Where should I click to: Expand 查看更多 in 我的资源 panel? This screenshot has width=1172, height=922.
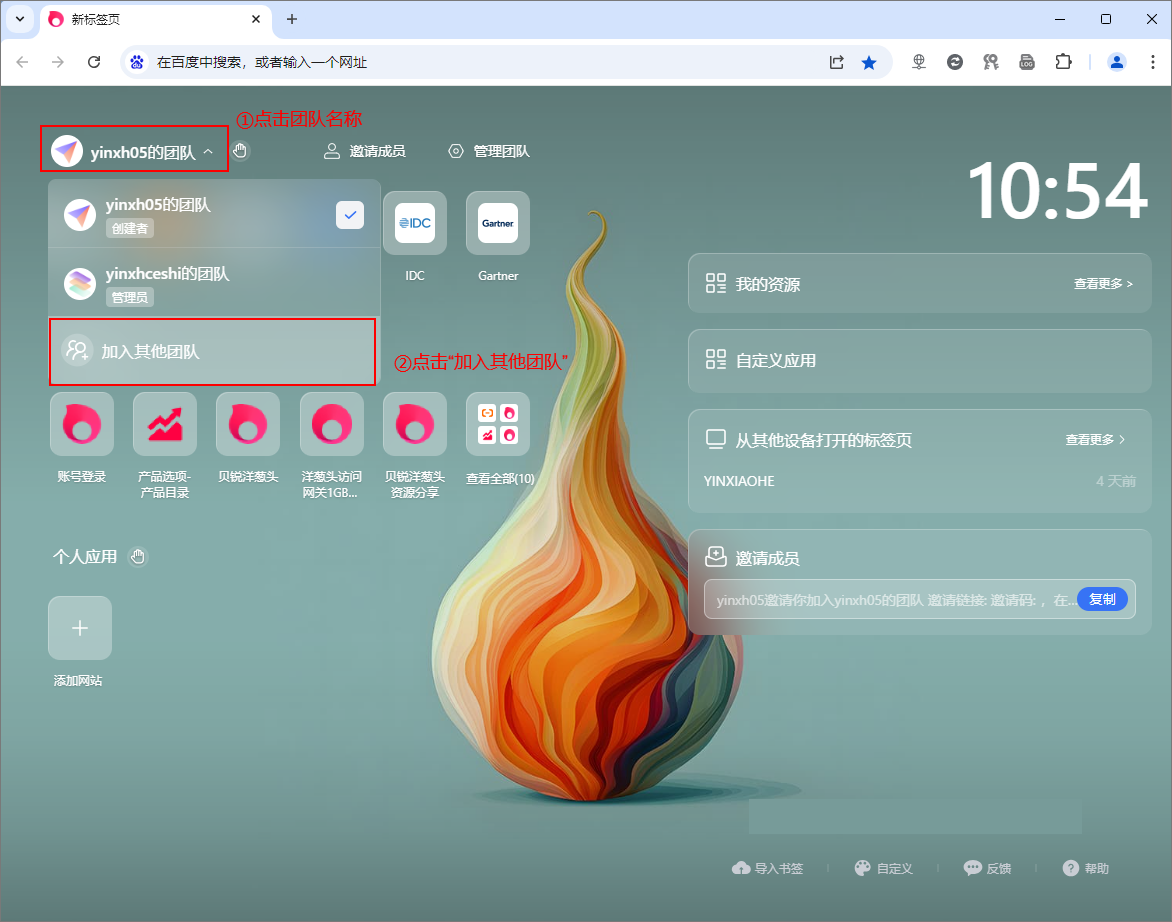pyautogui.click(x=1103, y=284)
